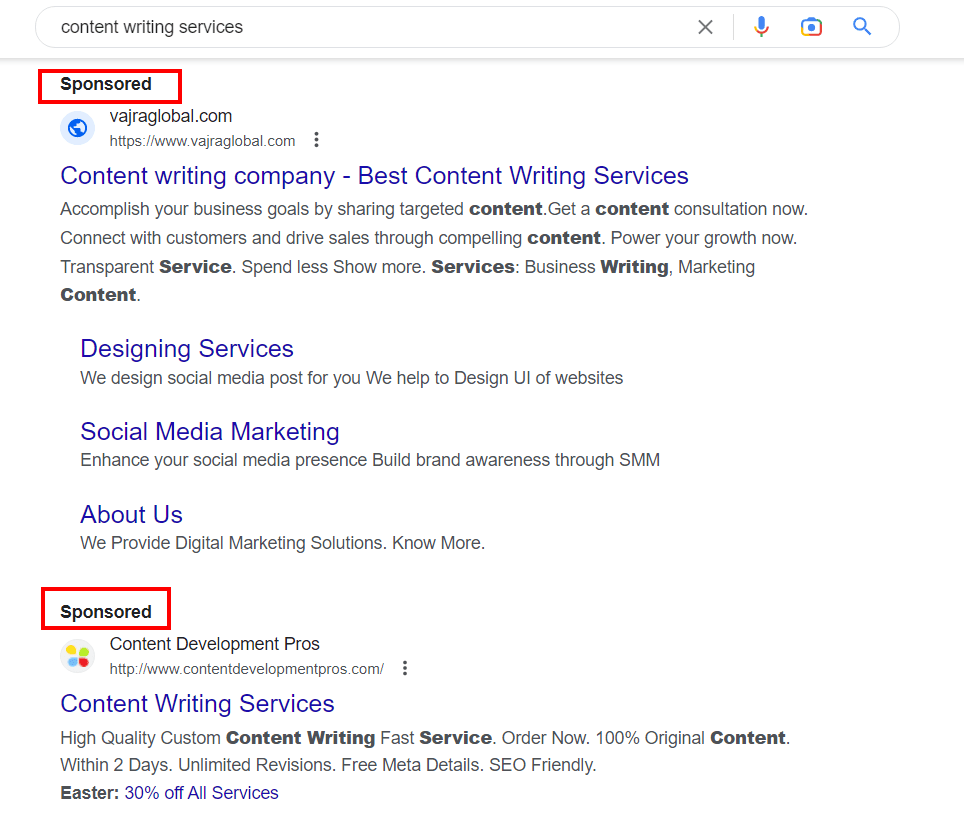Open the Social Media Marketing sitelink
The image size is (964, 818).
tap(210, 431)
